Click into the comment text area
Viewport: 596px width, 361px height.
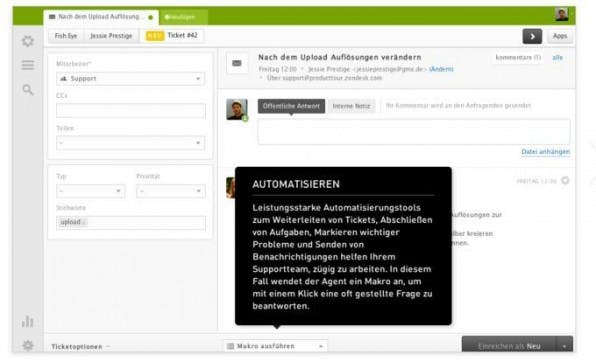point(414,132)
